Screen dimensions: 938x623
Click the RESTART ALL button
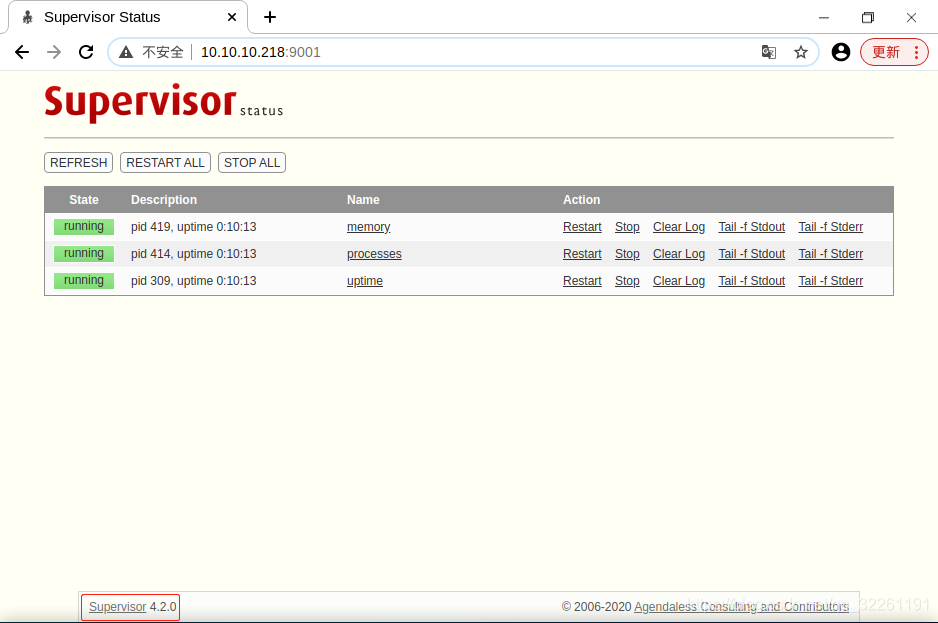(165, 163)
